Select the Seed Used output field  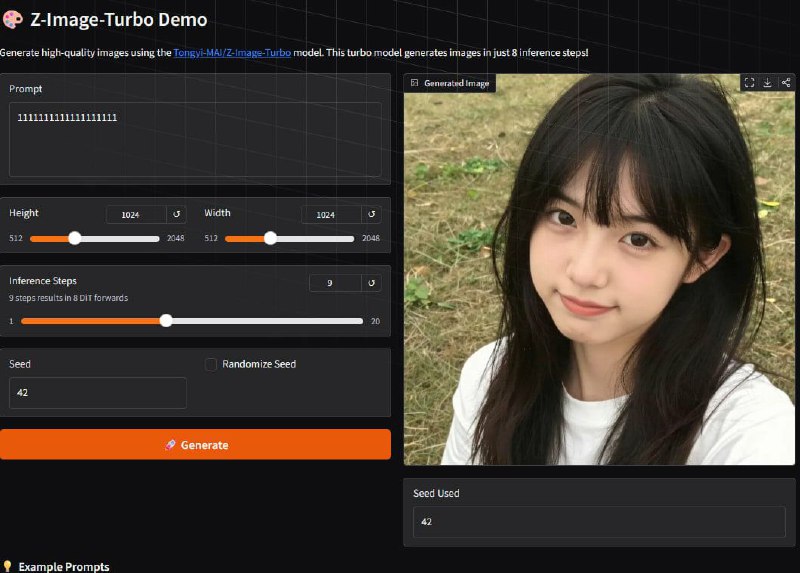point(598,522)
